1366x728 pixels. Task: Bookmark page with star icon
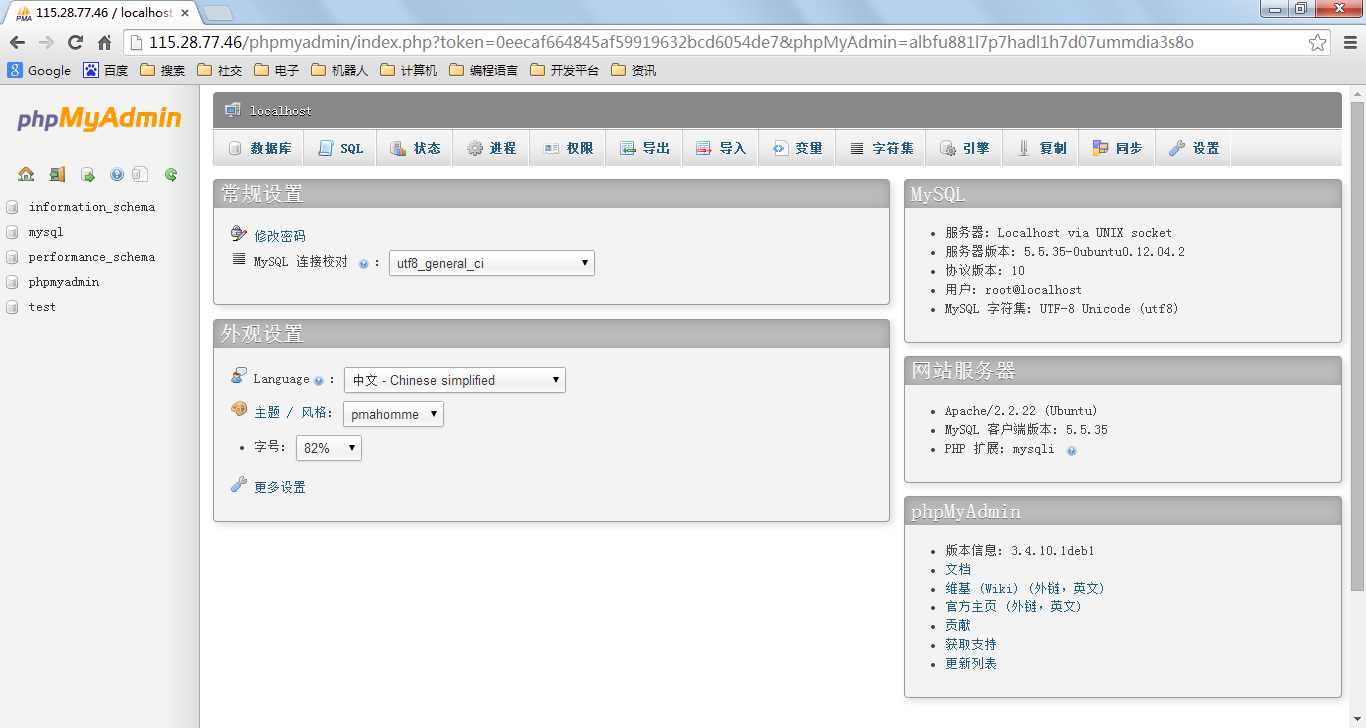[1318, 42]
